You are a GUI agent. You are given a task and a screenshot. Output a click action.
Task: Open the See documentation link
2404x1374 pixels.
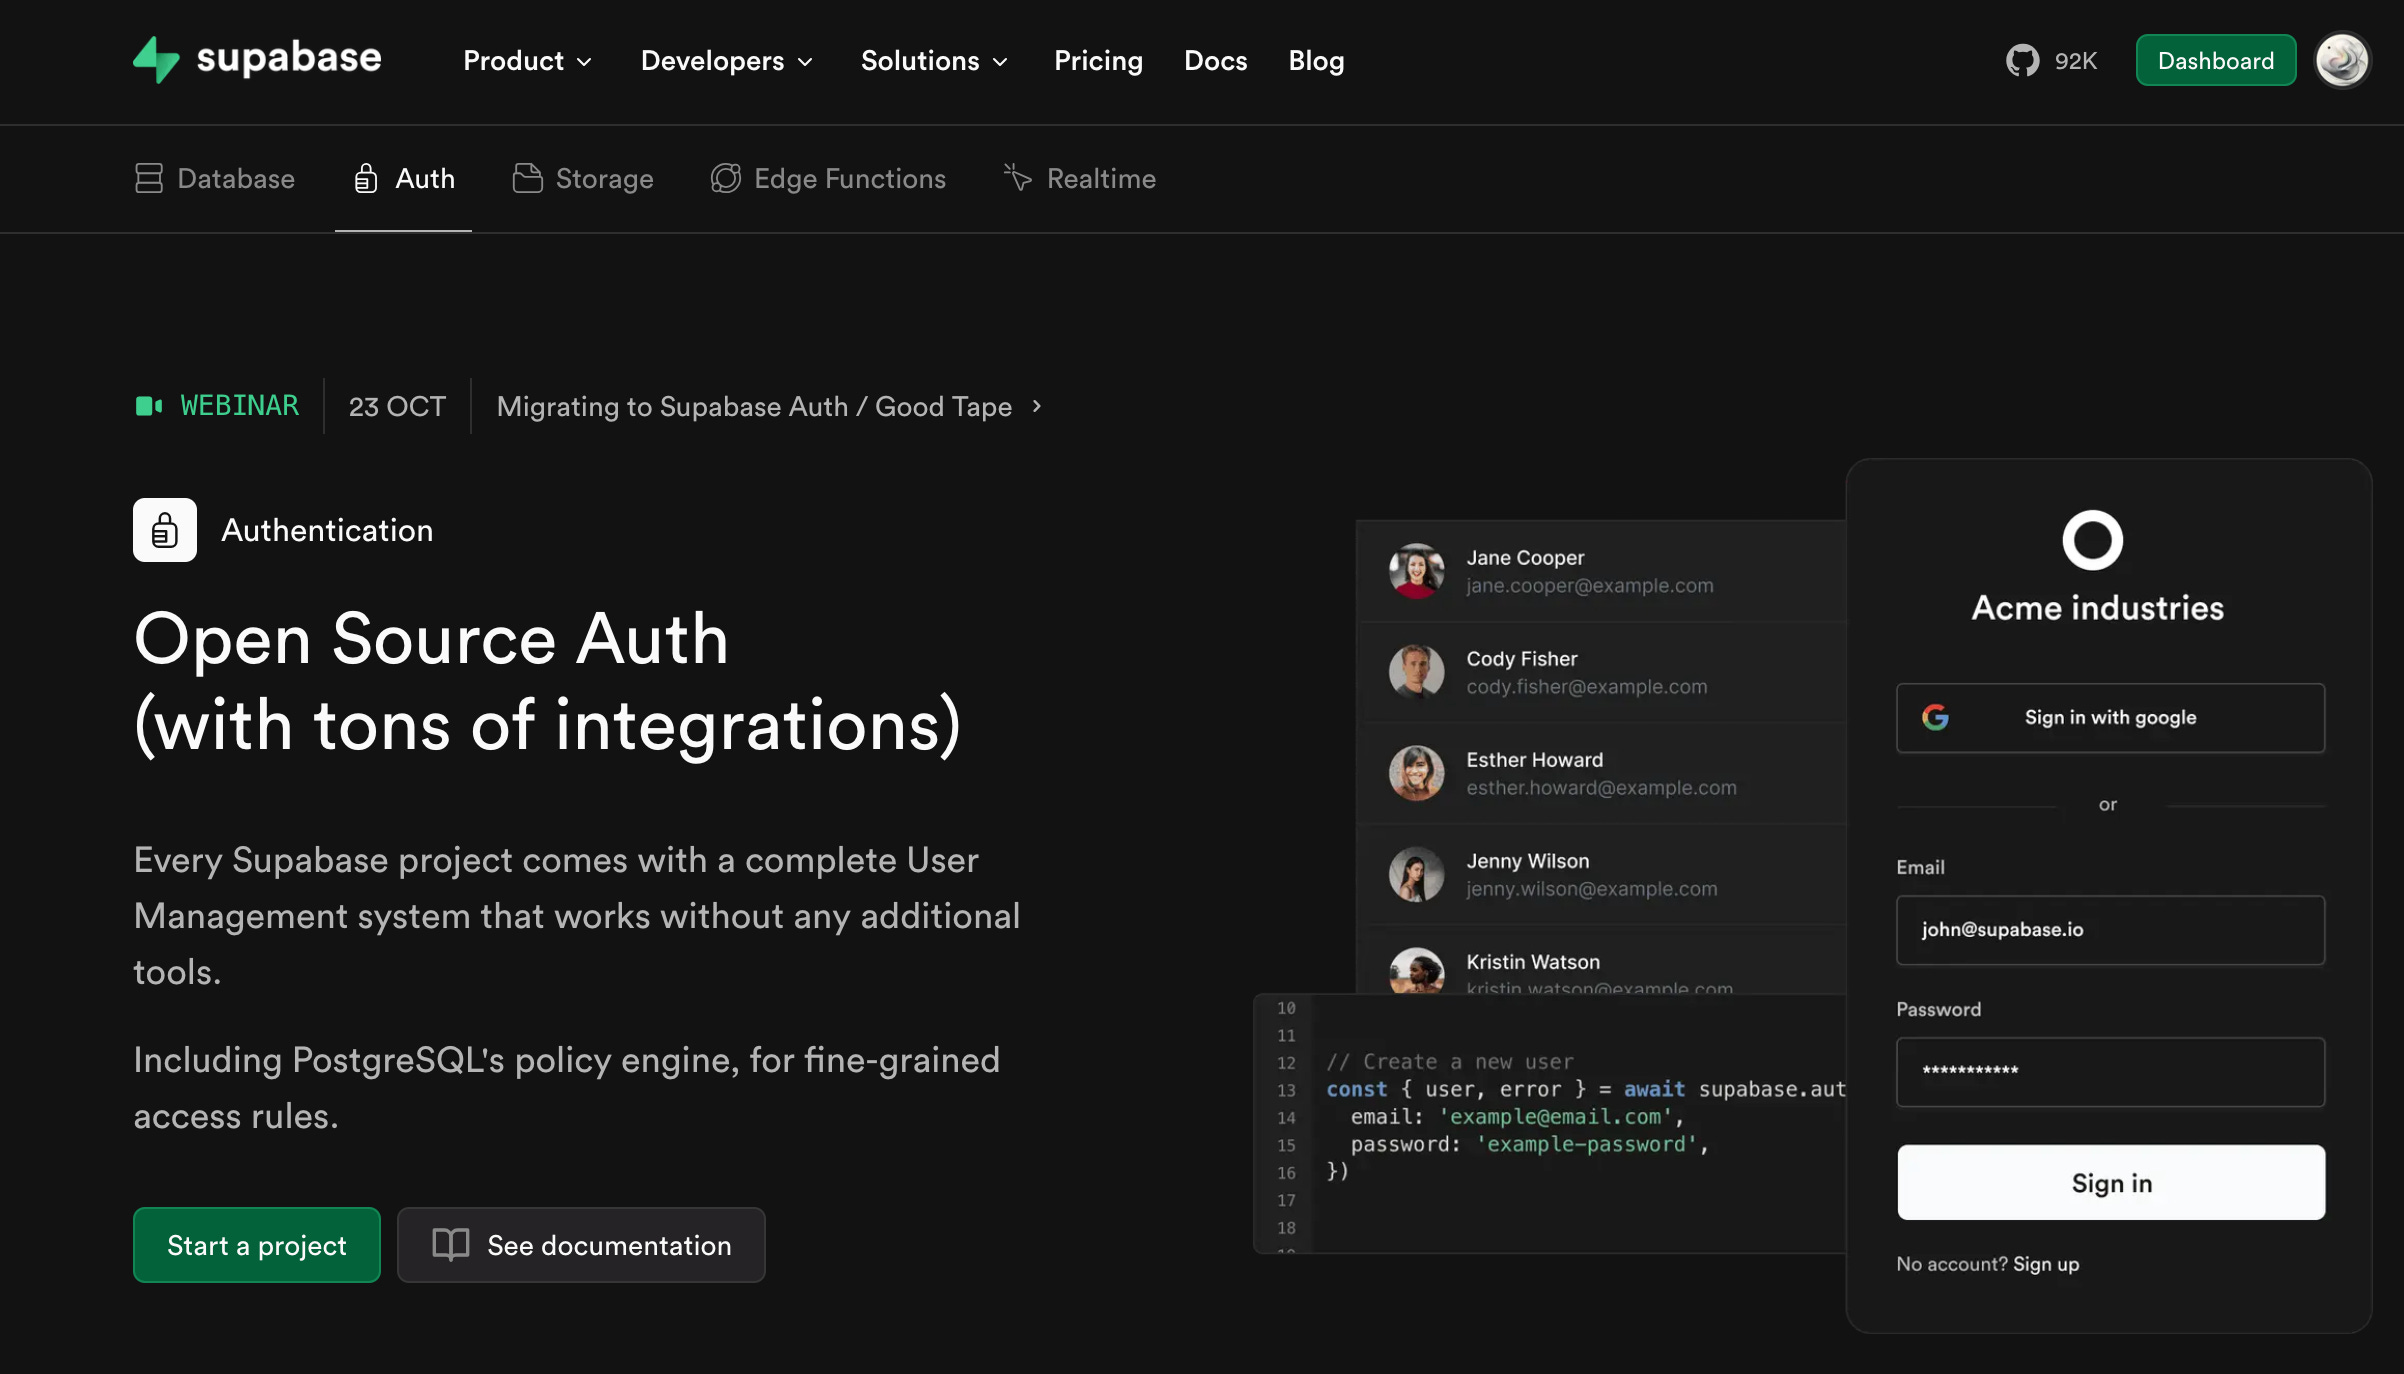[x=581, y=1245]
